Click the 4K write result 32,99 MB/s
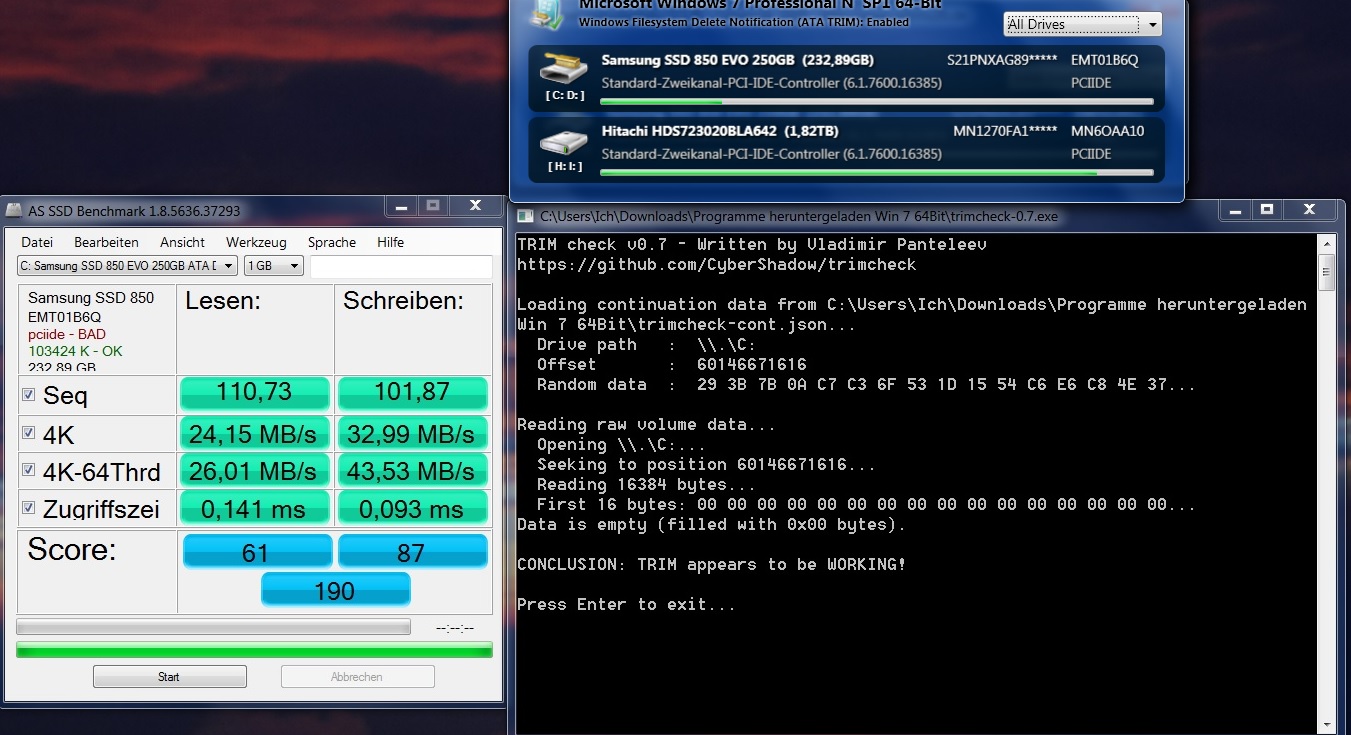Screen dimensions: 1351x735 coord(412,433)
